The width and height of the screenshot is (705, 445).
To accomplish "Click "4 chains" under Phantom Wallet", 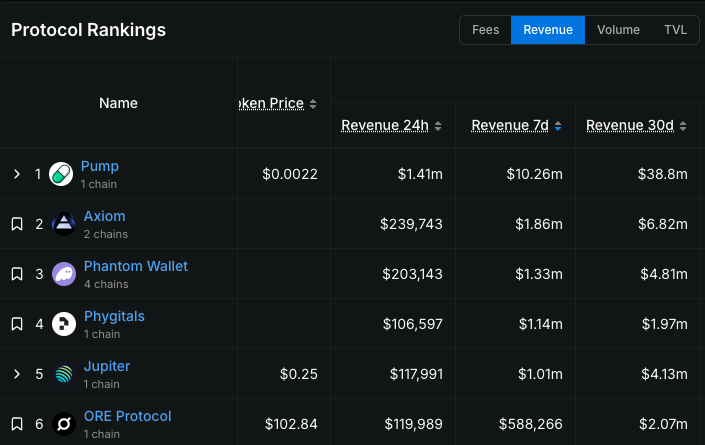I will [x=106, y=284].
